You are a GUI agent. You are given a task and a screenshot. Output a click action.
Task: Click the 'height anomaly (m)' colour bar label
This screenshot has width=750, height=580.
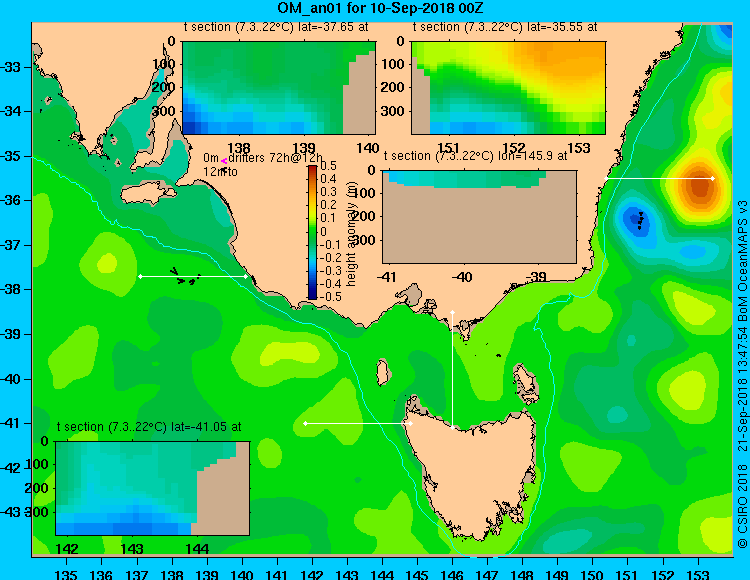click(x=351, y=233)
